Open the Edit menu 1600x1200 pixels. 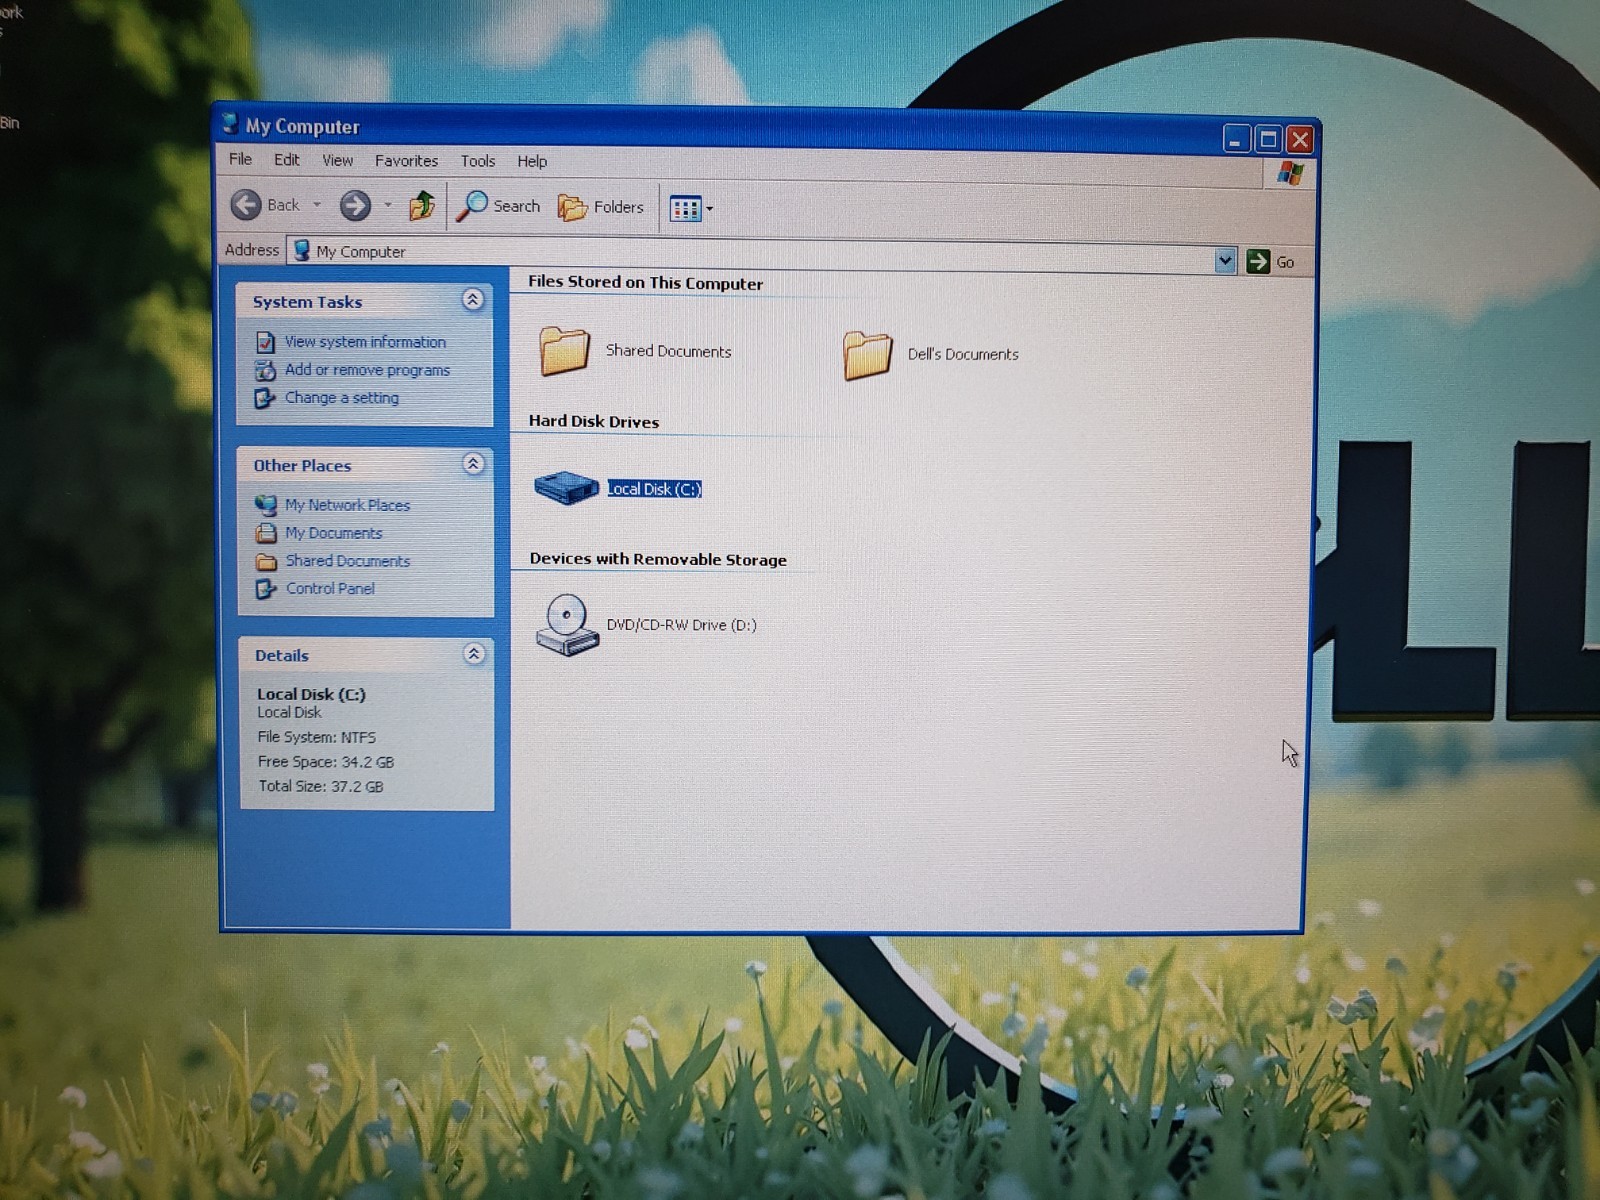point(287,159)
